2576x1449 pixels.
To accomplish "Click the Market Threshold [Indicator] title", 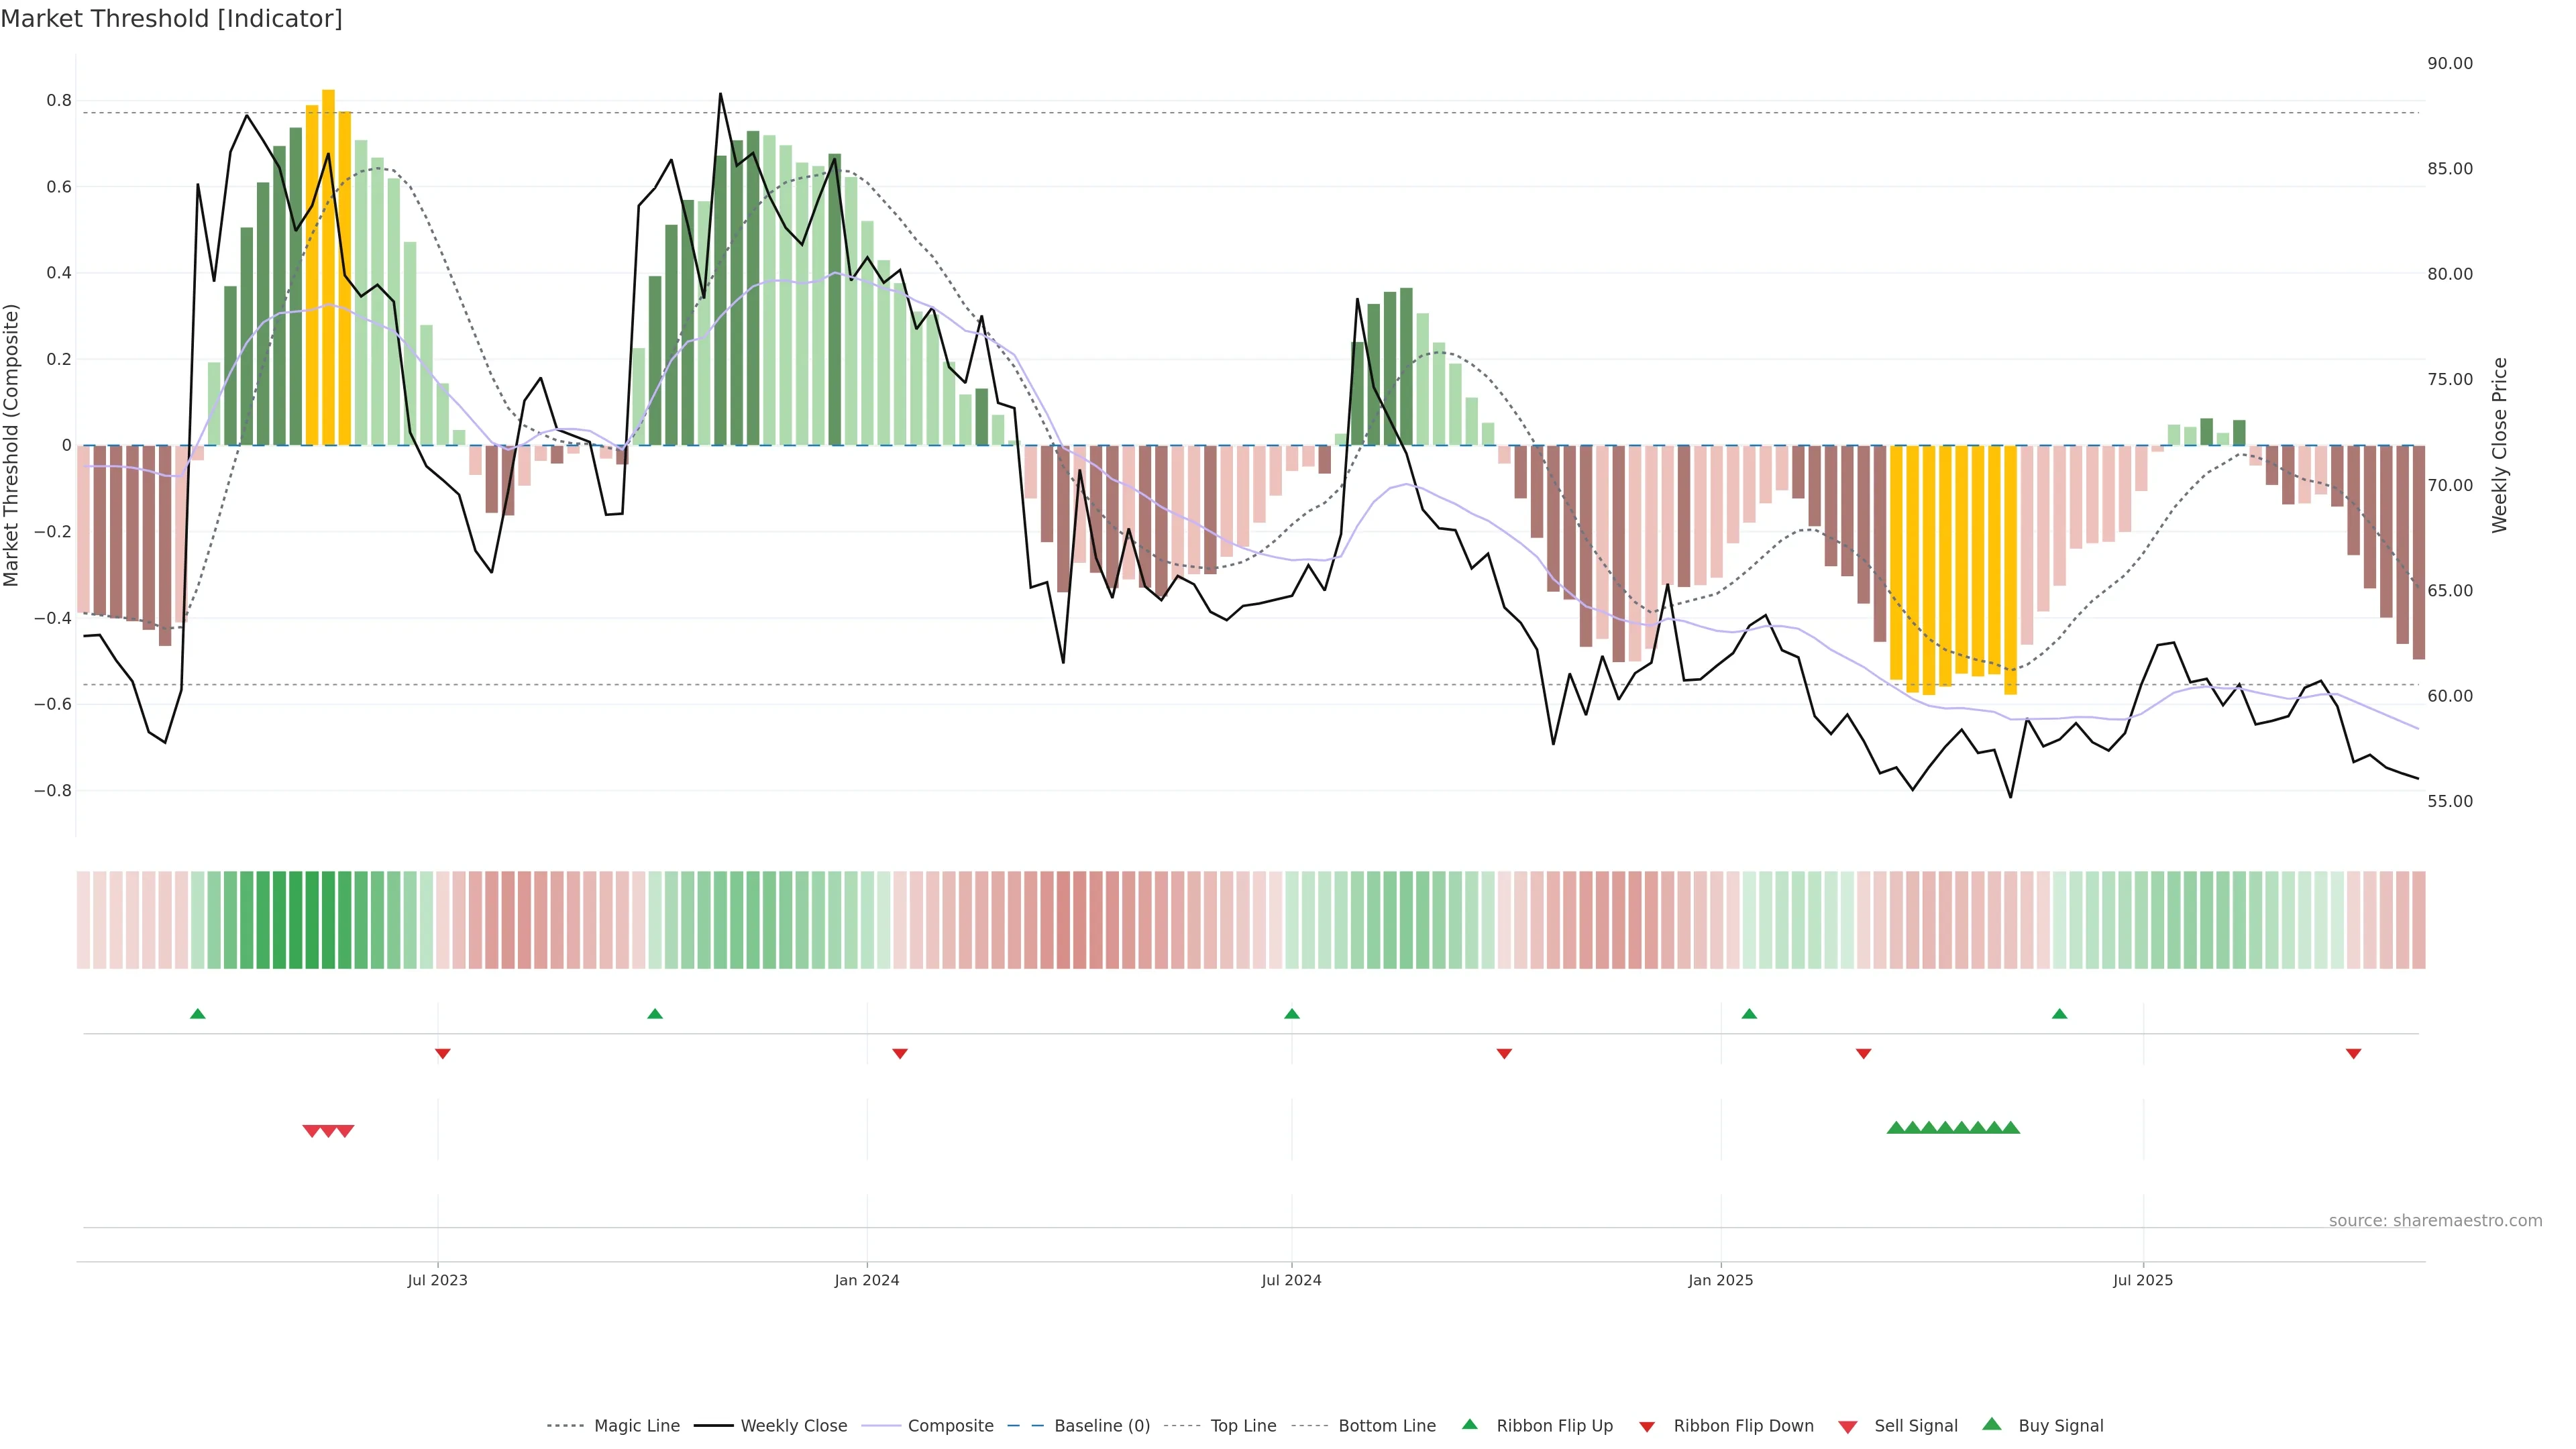I will [x=171, y=19].
